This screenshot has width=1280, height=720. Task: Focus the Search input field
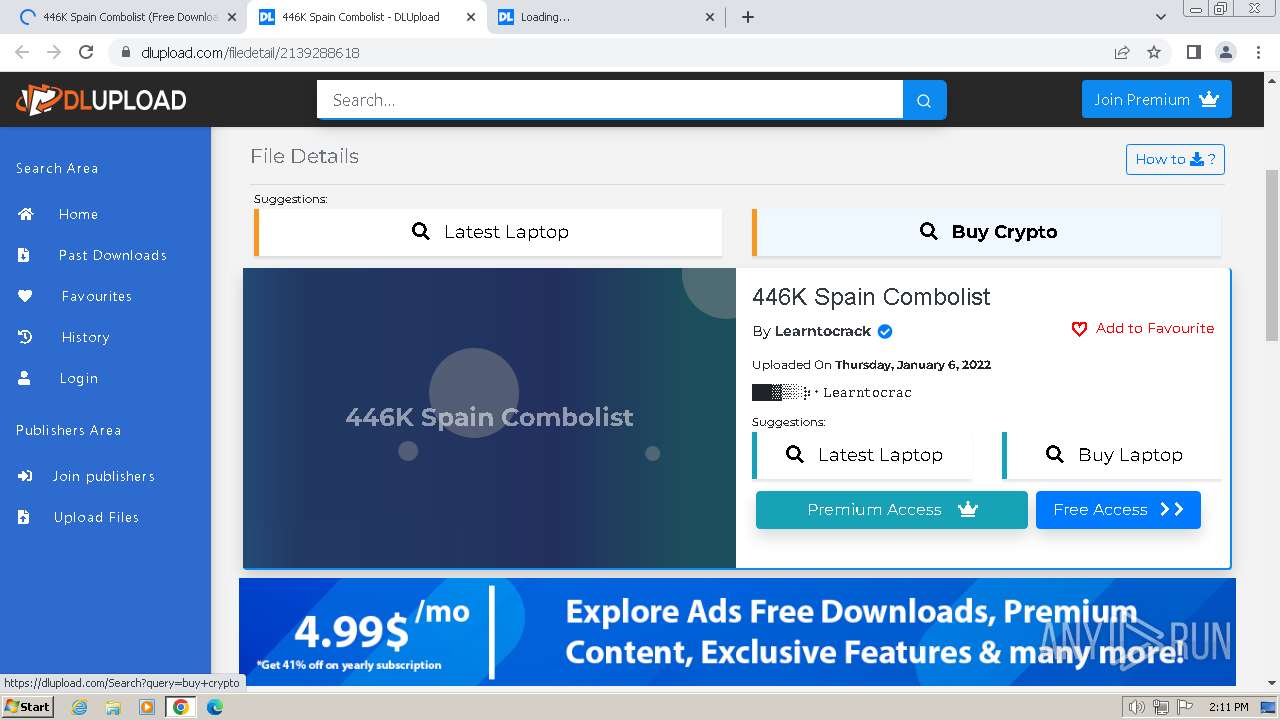[610, 100]
